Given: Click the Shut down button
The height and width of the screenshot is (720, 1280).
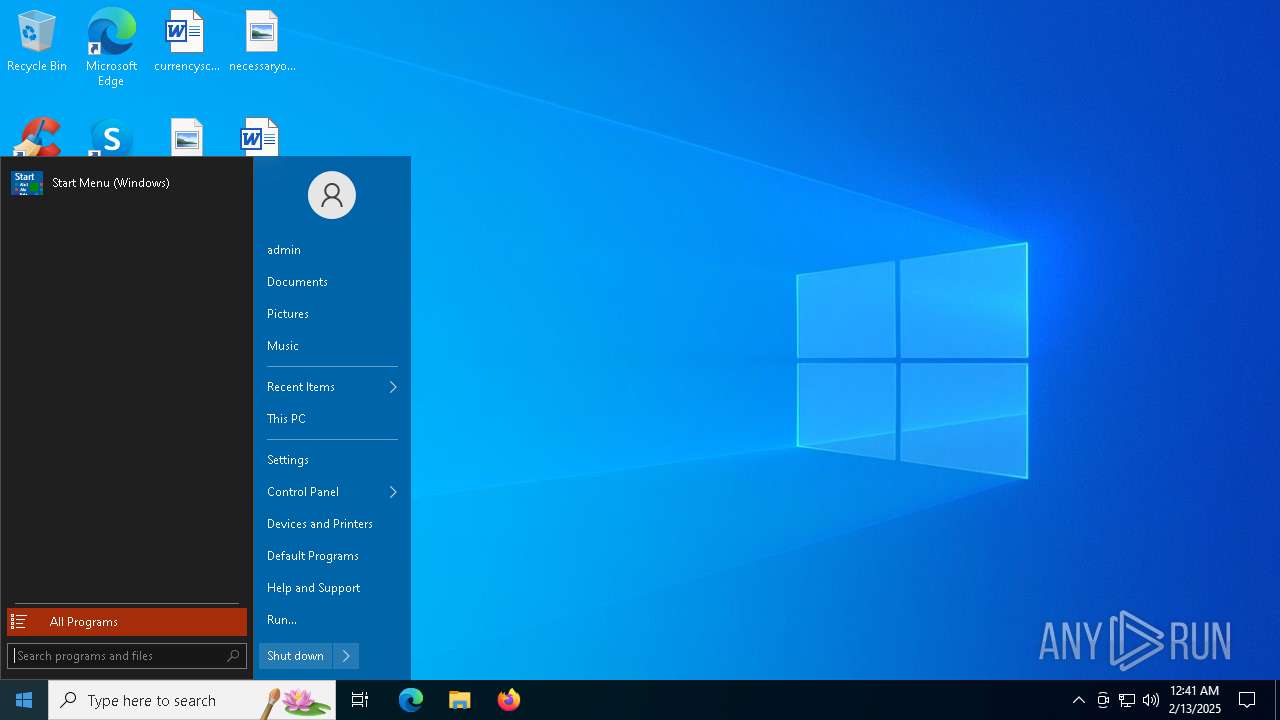Looking at the screenshot, I should pos(295,656).
